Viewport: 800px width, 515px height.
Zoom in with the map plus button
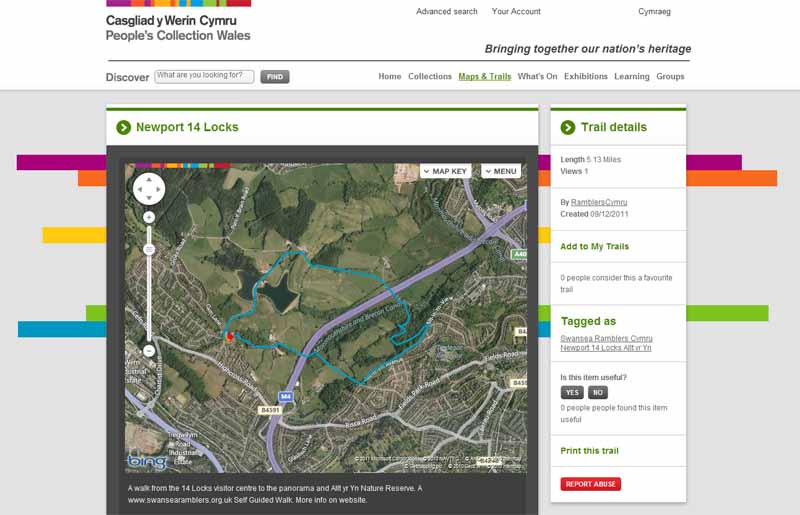pyautogui.click(x=149, y=217)
